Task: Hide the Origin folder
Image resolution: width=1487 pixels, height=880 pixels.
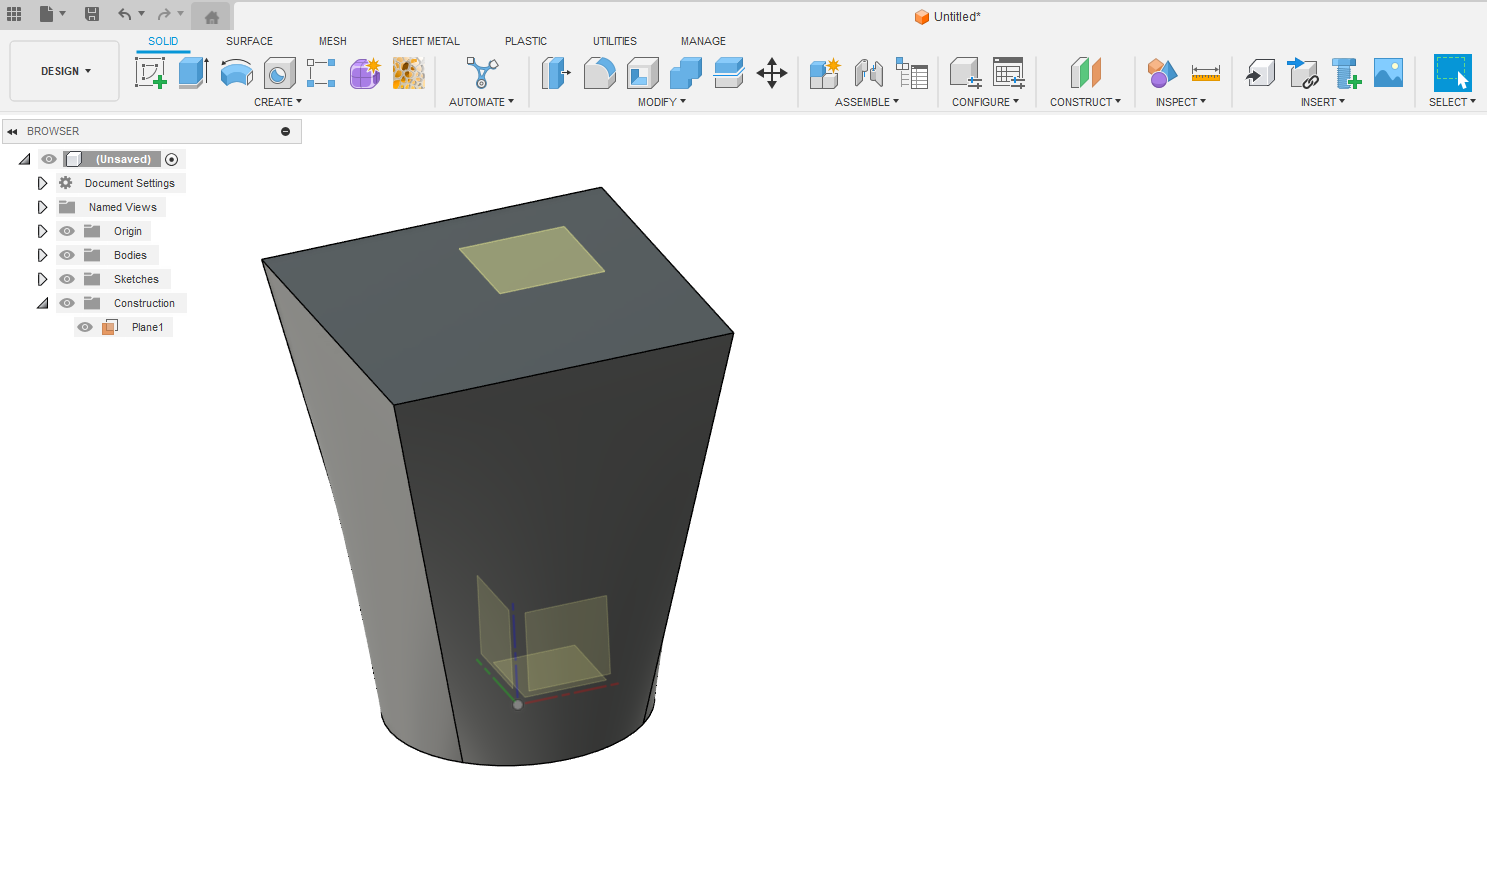Action: coord(67,231)
